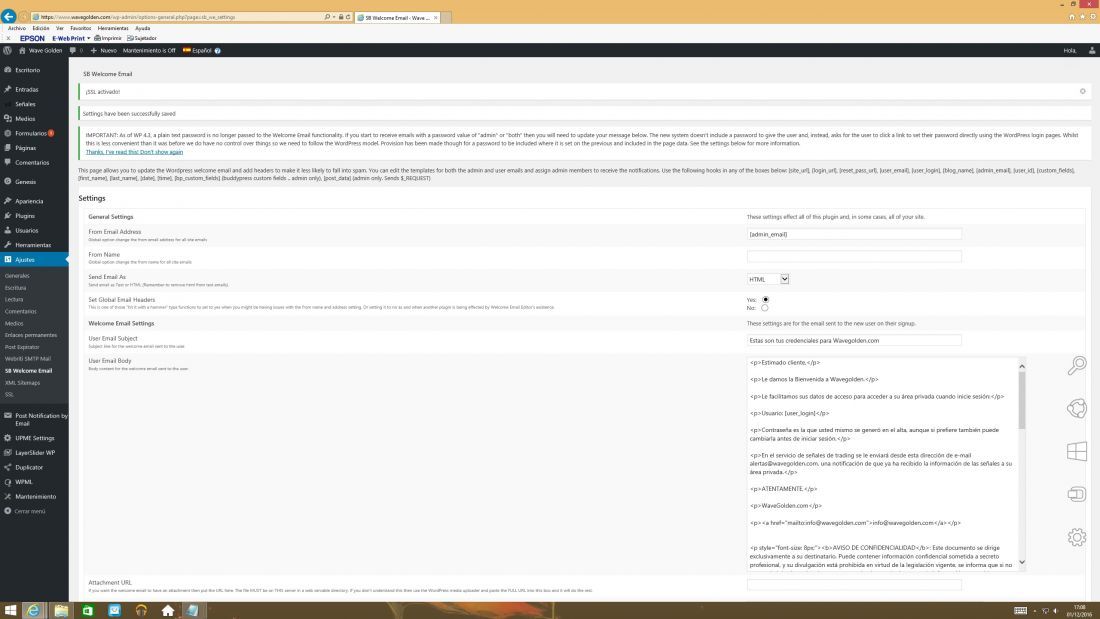Click 'Thanks, I've read this! Don't show again'
Viewport: 1100px width, 619px height.
point(134,152)
